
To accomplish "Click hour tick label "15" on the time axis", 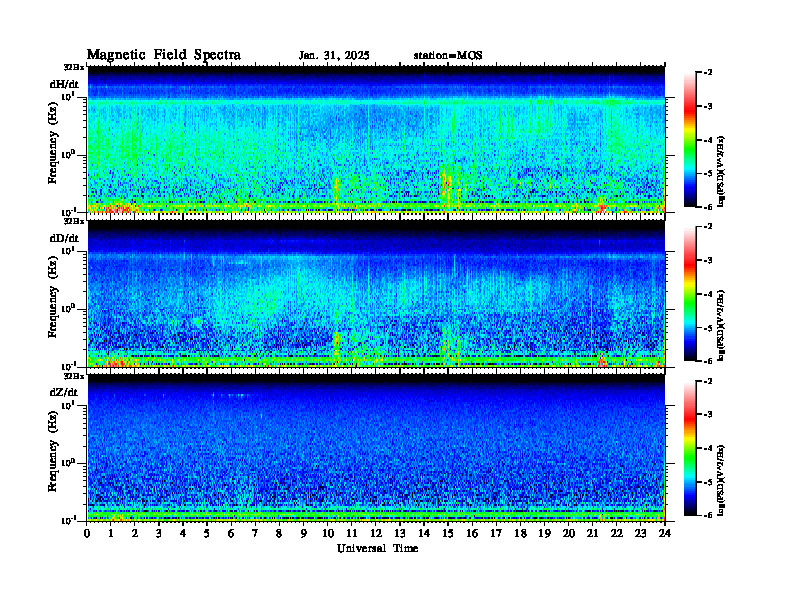I will (x=448, y=534).
